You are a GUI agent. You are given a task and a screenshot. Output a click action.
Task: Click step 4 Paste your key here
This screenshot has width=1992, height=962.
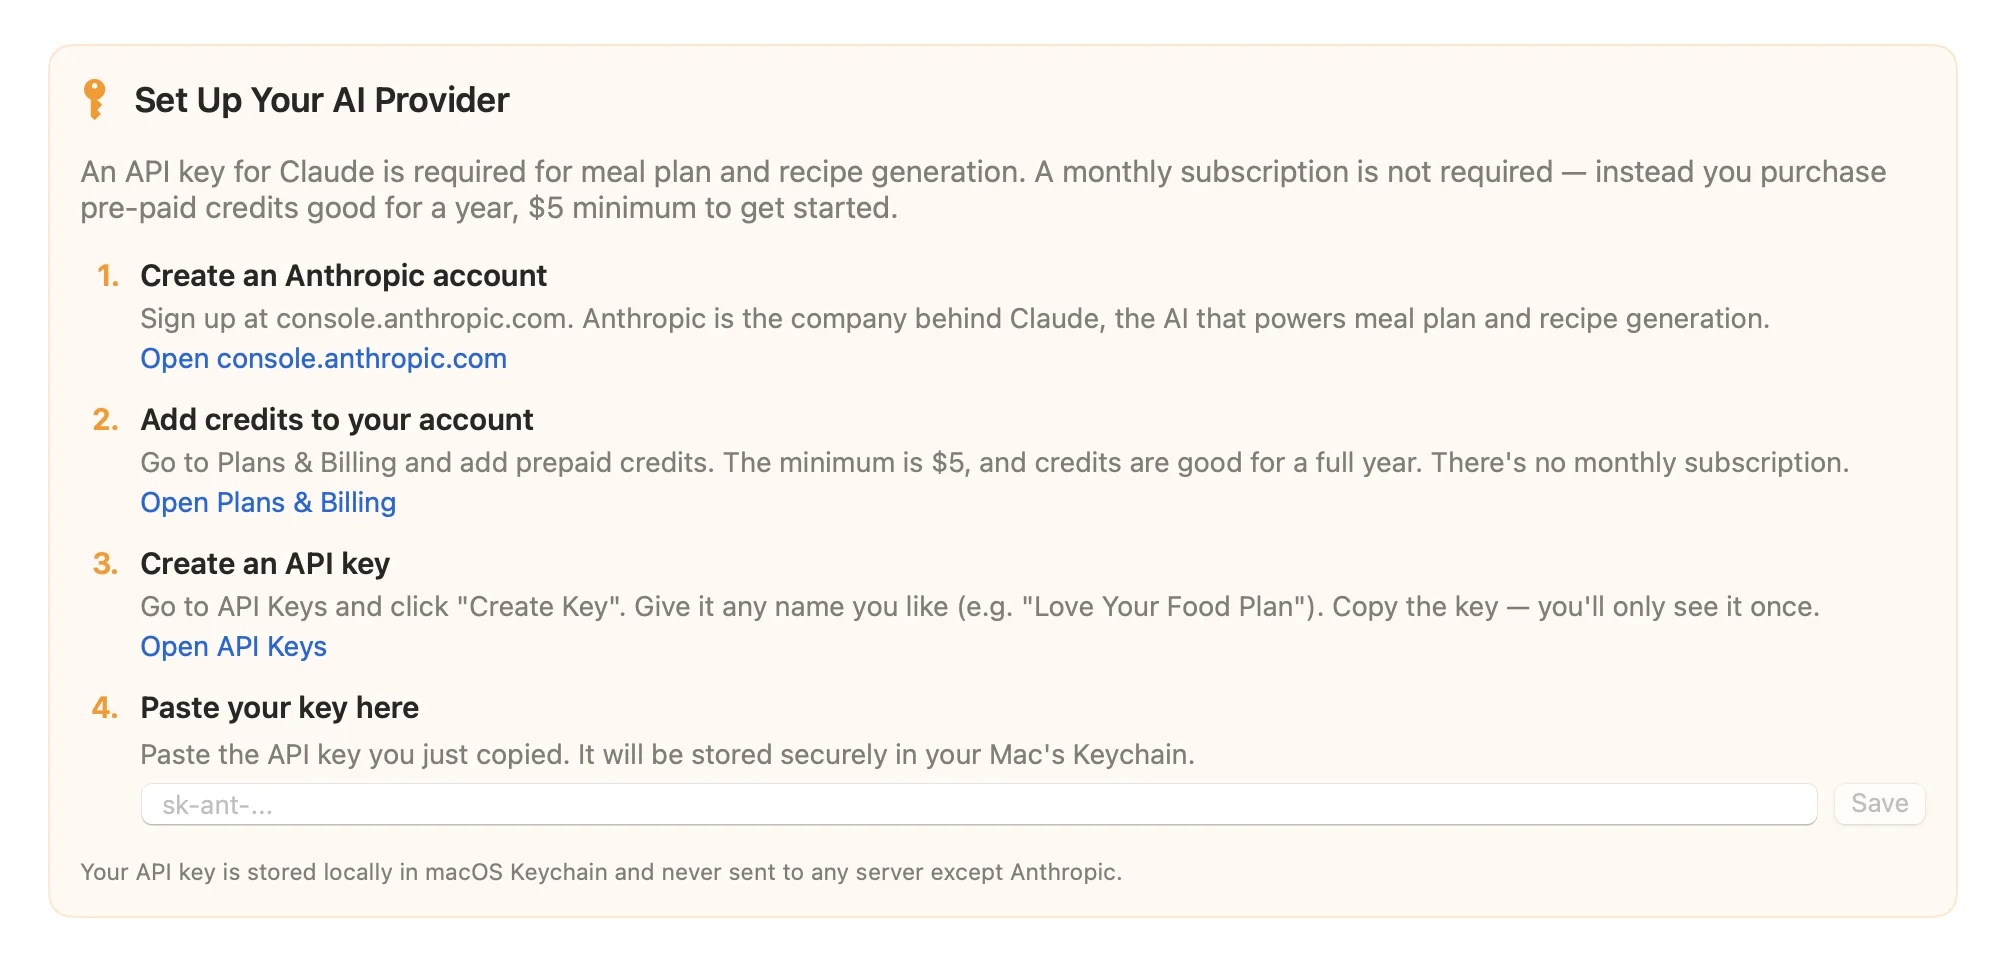280,707
